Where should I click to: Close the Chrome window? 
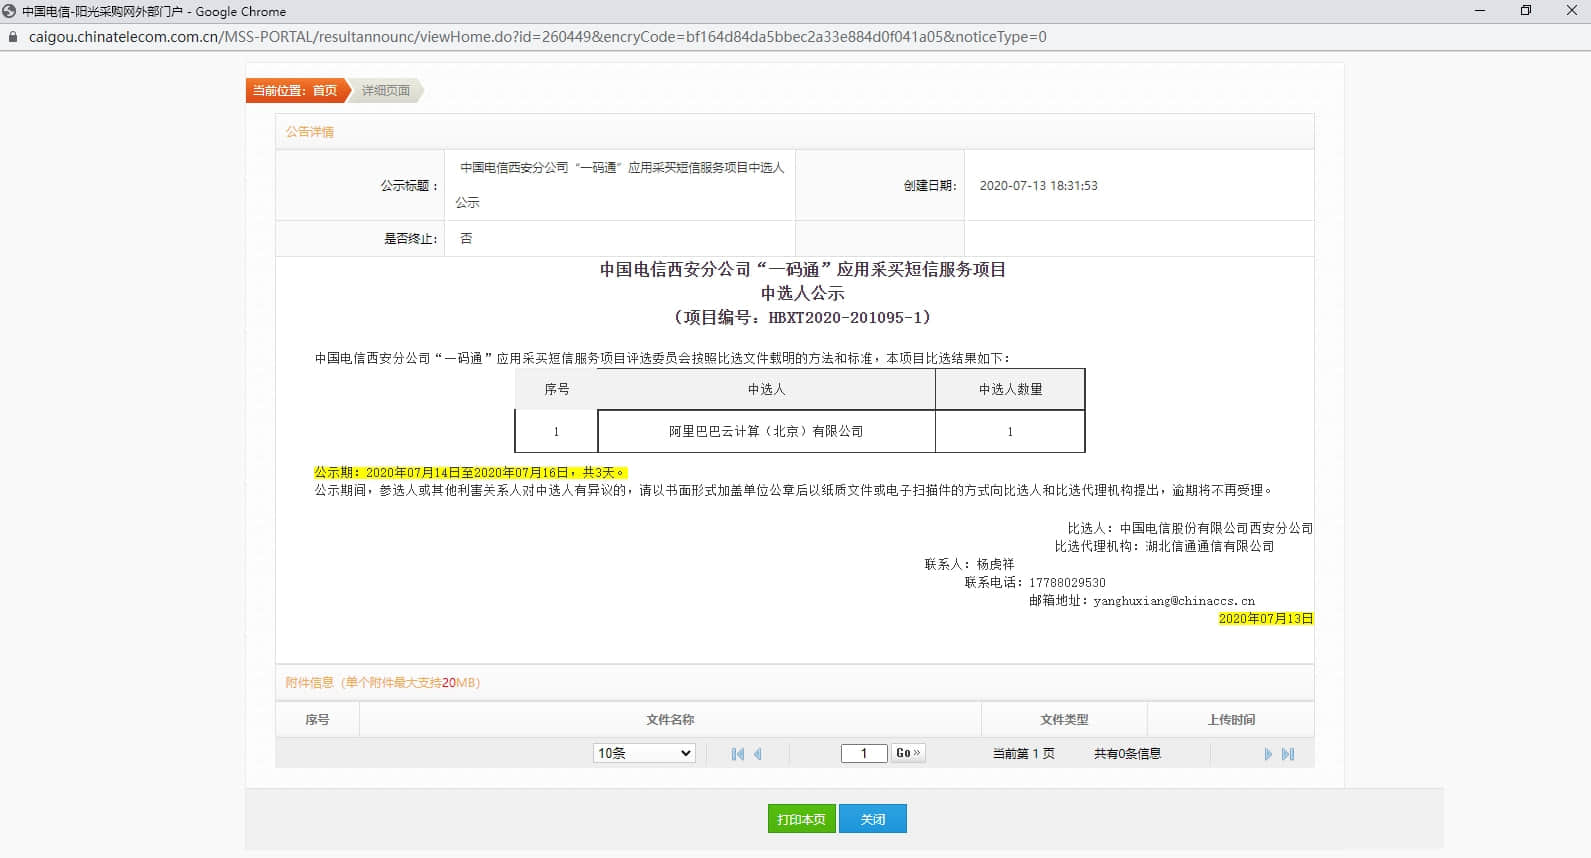(x=1571, y=11)
